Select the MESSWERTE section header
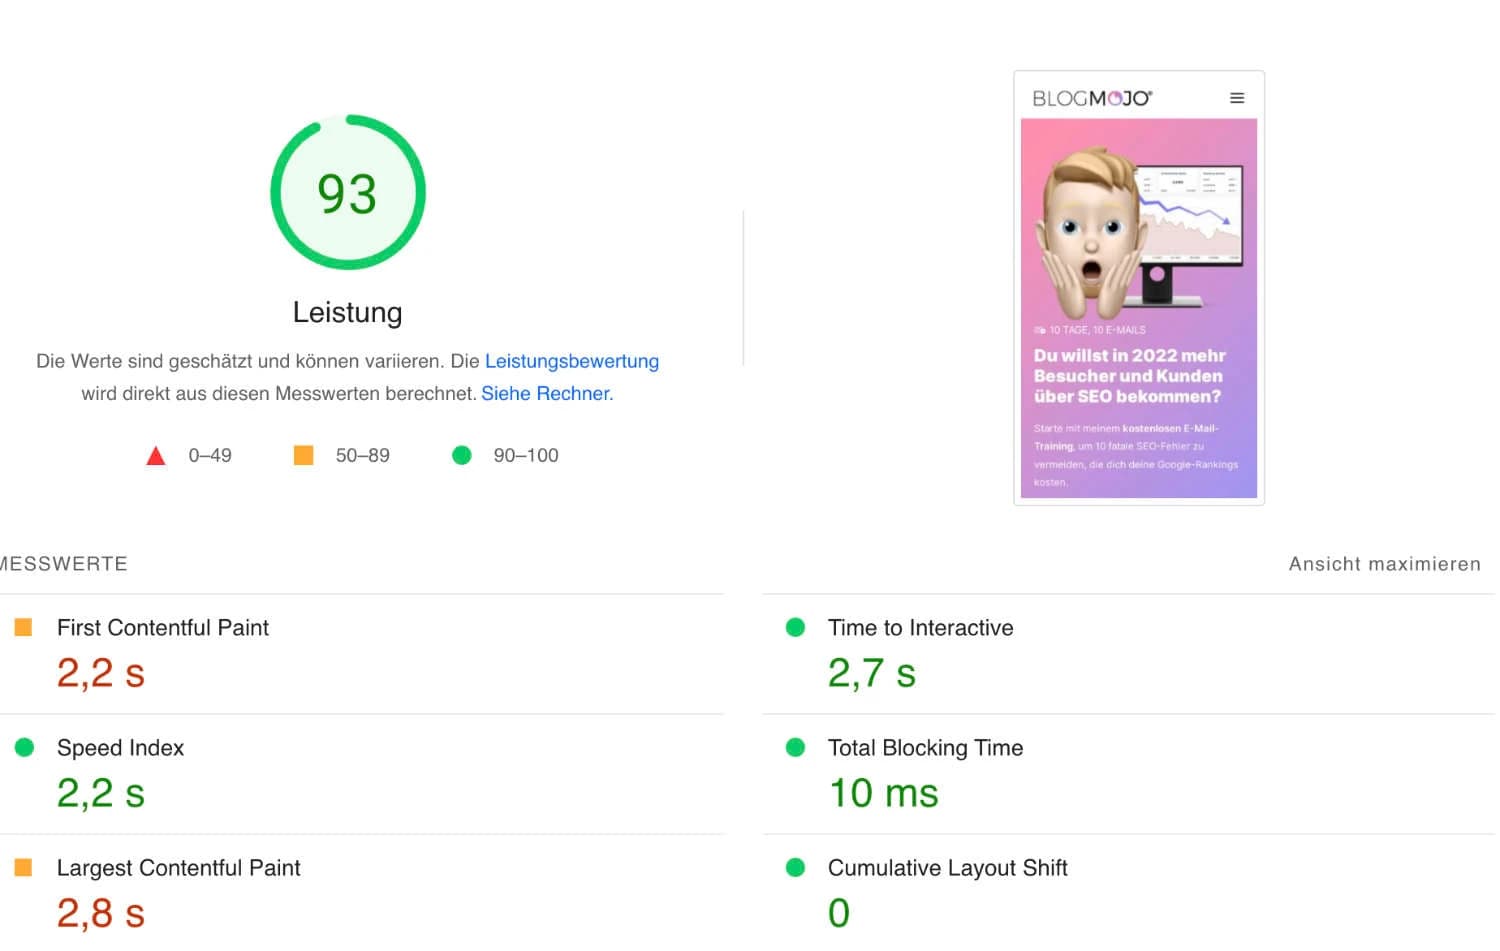This screenshot has width=1500, height=951. (64, 563)
